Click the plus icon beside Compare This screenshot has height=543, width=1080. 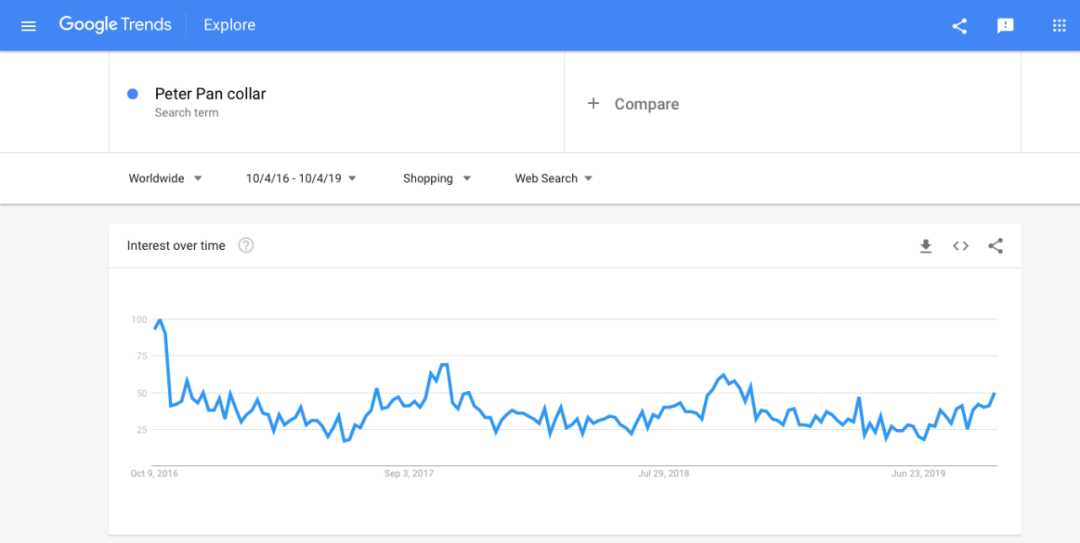click(x=593, y=103)
